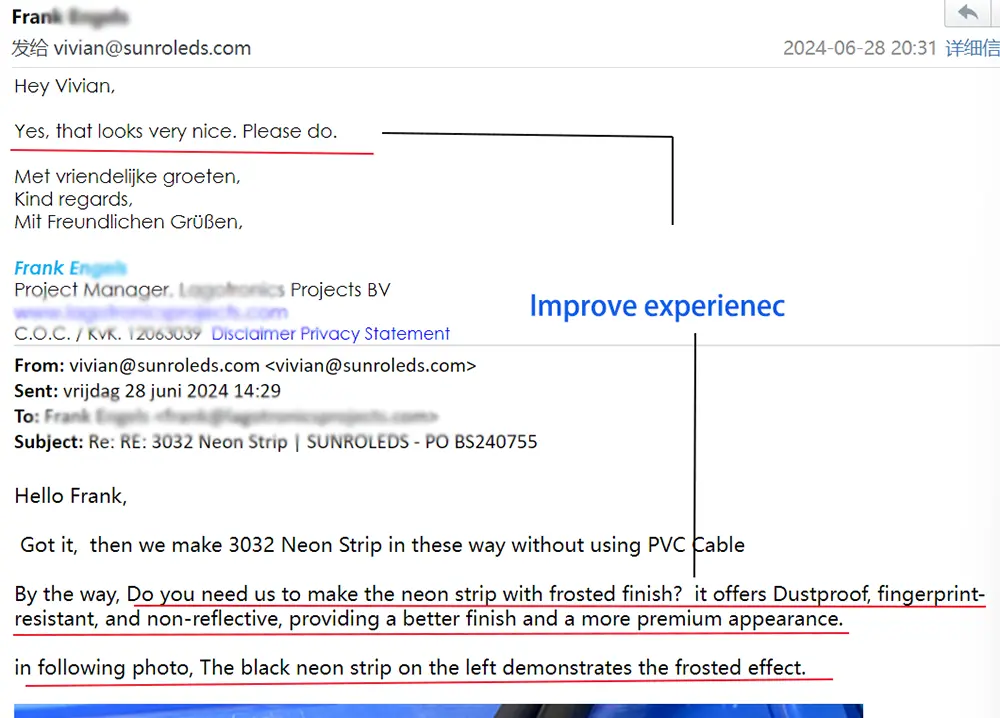Click the subject line 3032 Neon Strip
This screenshot has width=1000, height=718.
(219, 442)
